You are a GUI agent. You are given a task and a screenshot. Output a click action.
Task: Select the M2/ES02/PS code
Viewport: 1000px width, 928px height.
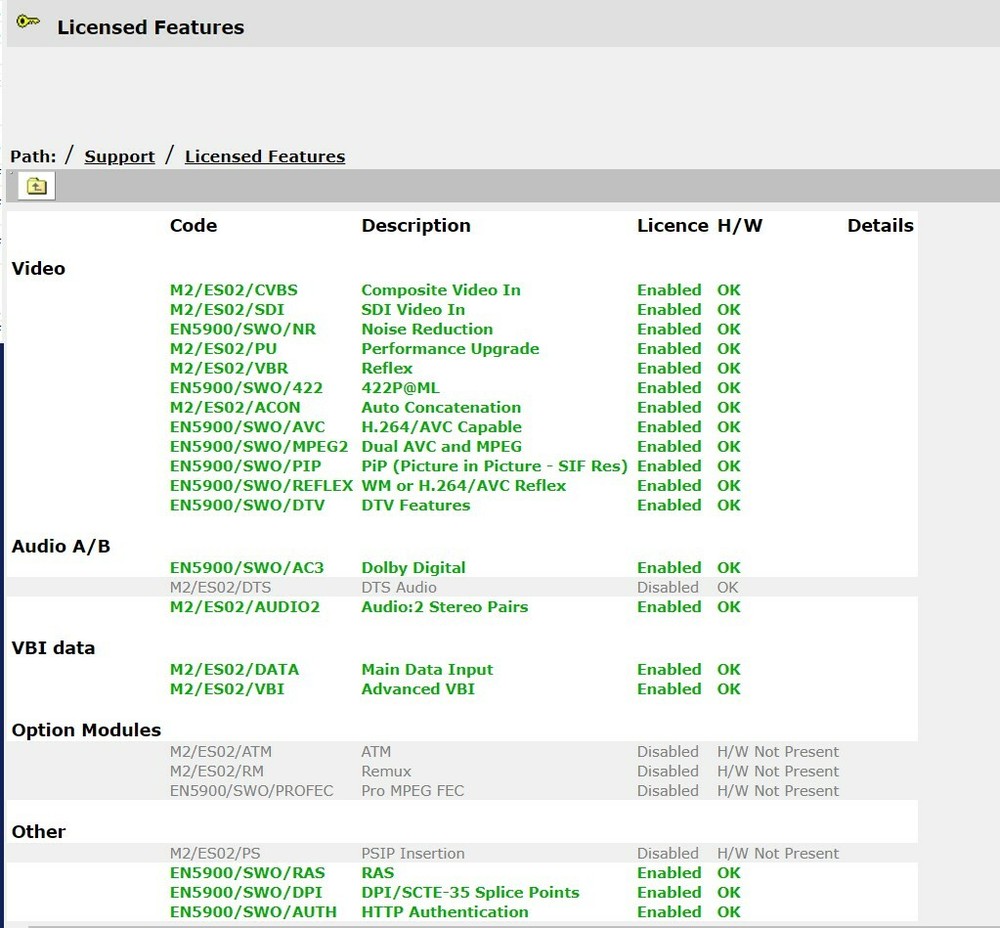(215, 853)
